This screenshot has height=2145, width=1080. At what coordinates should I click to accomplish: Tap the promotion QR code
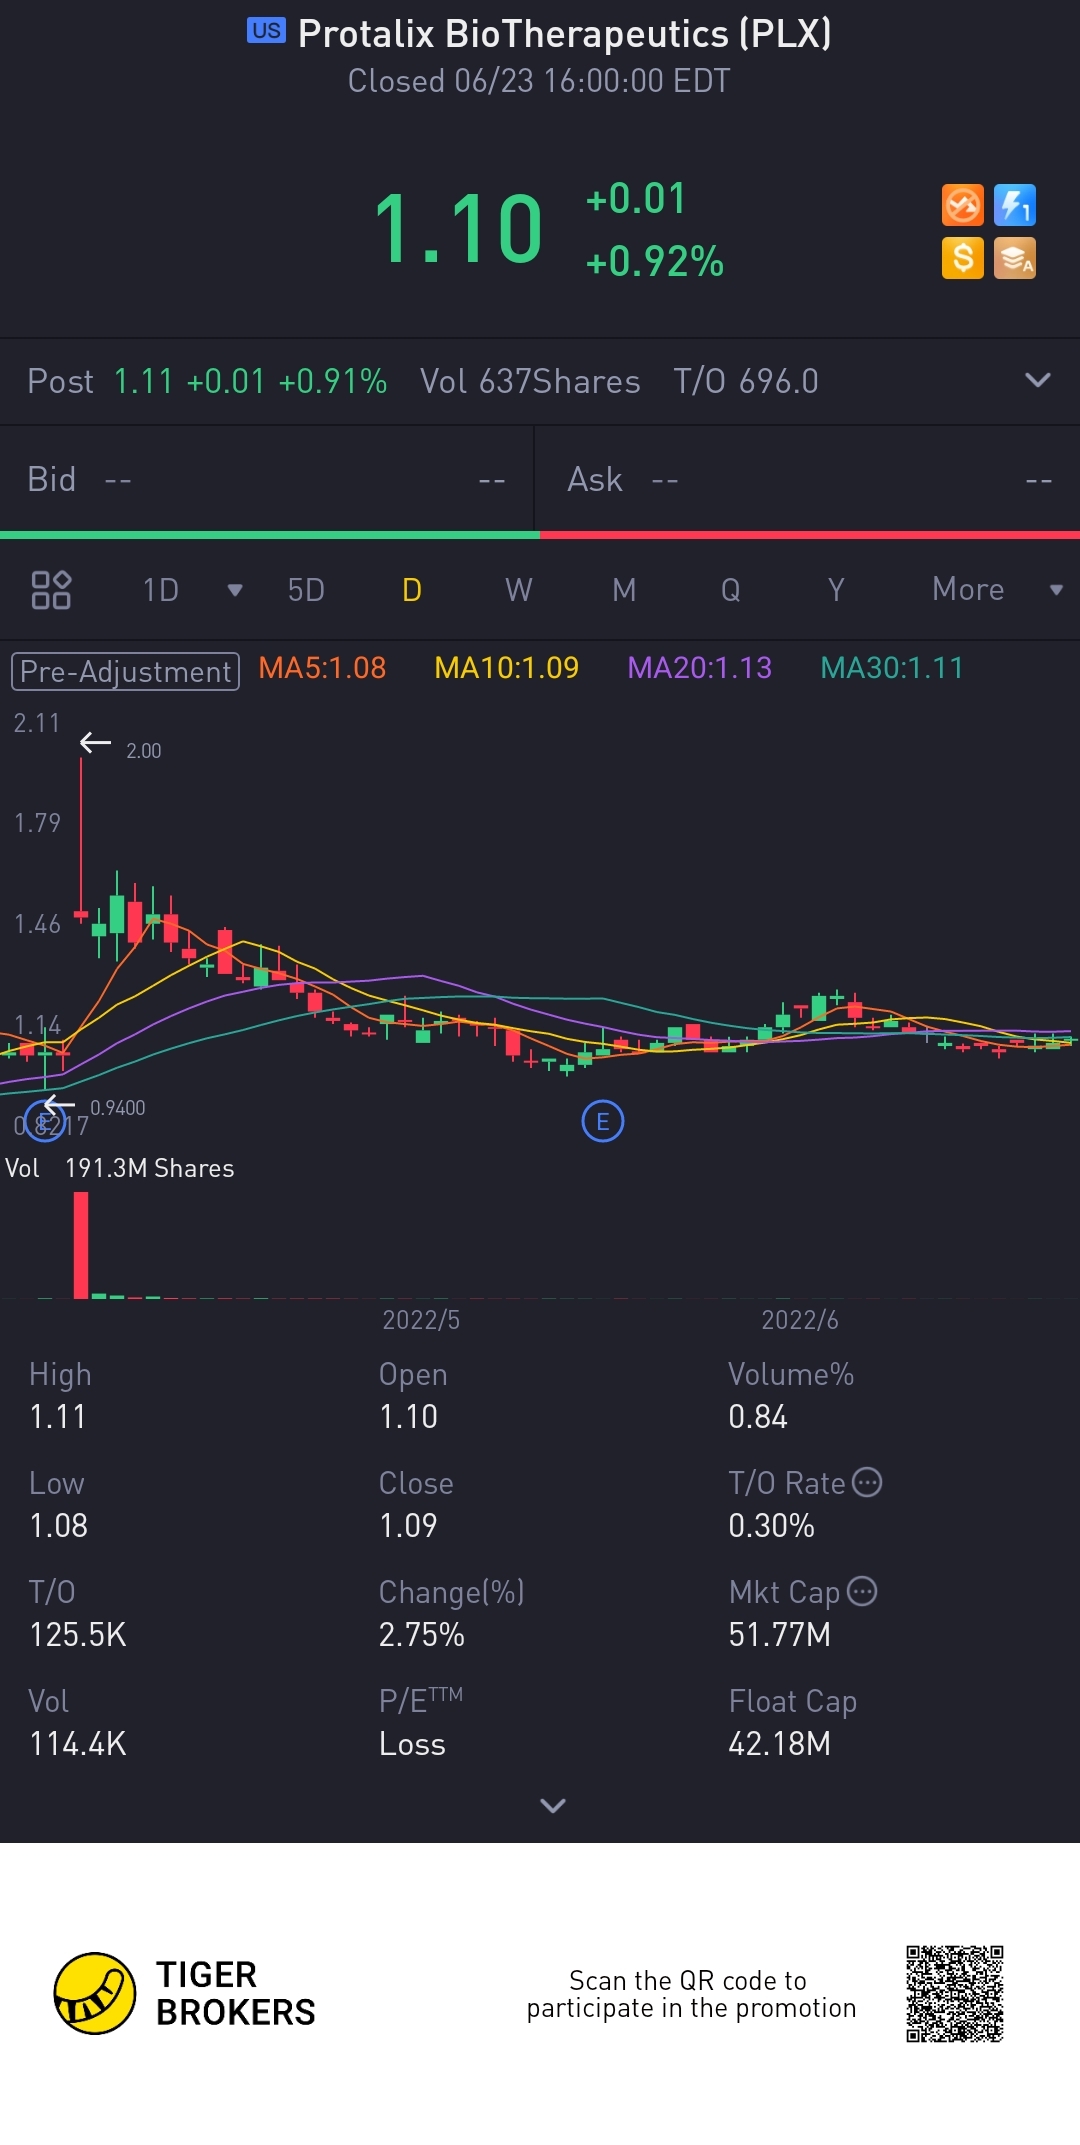[x=955, y=1994]
